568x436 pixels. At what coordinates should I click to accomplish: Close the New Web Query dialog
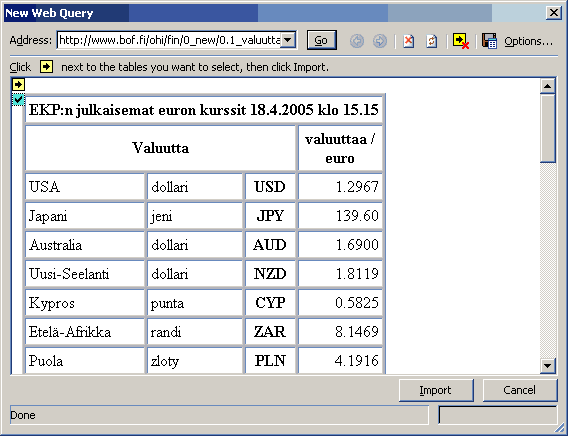(x=554, y=13)
